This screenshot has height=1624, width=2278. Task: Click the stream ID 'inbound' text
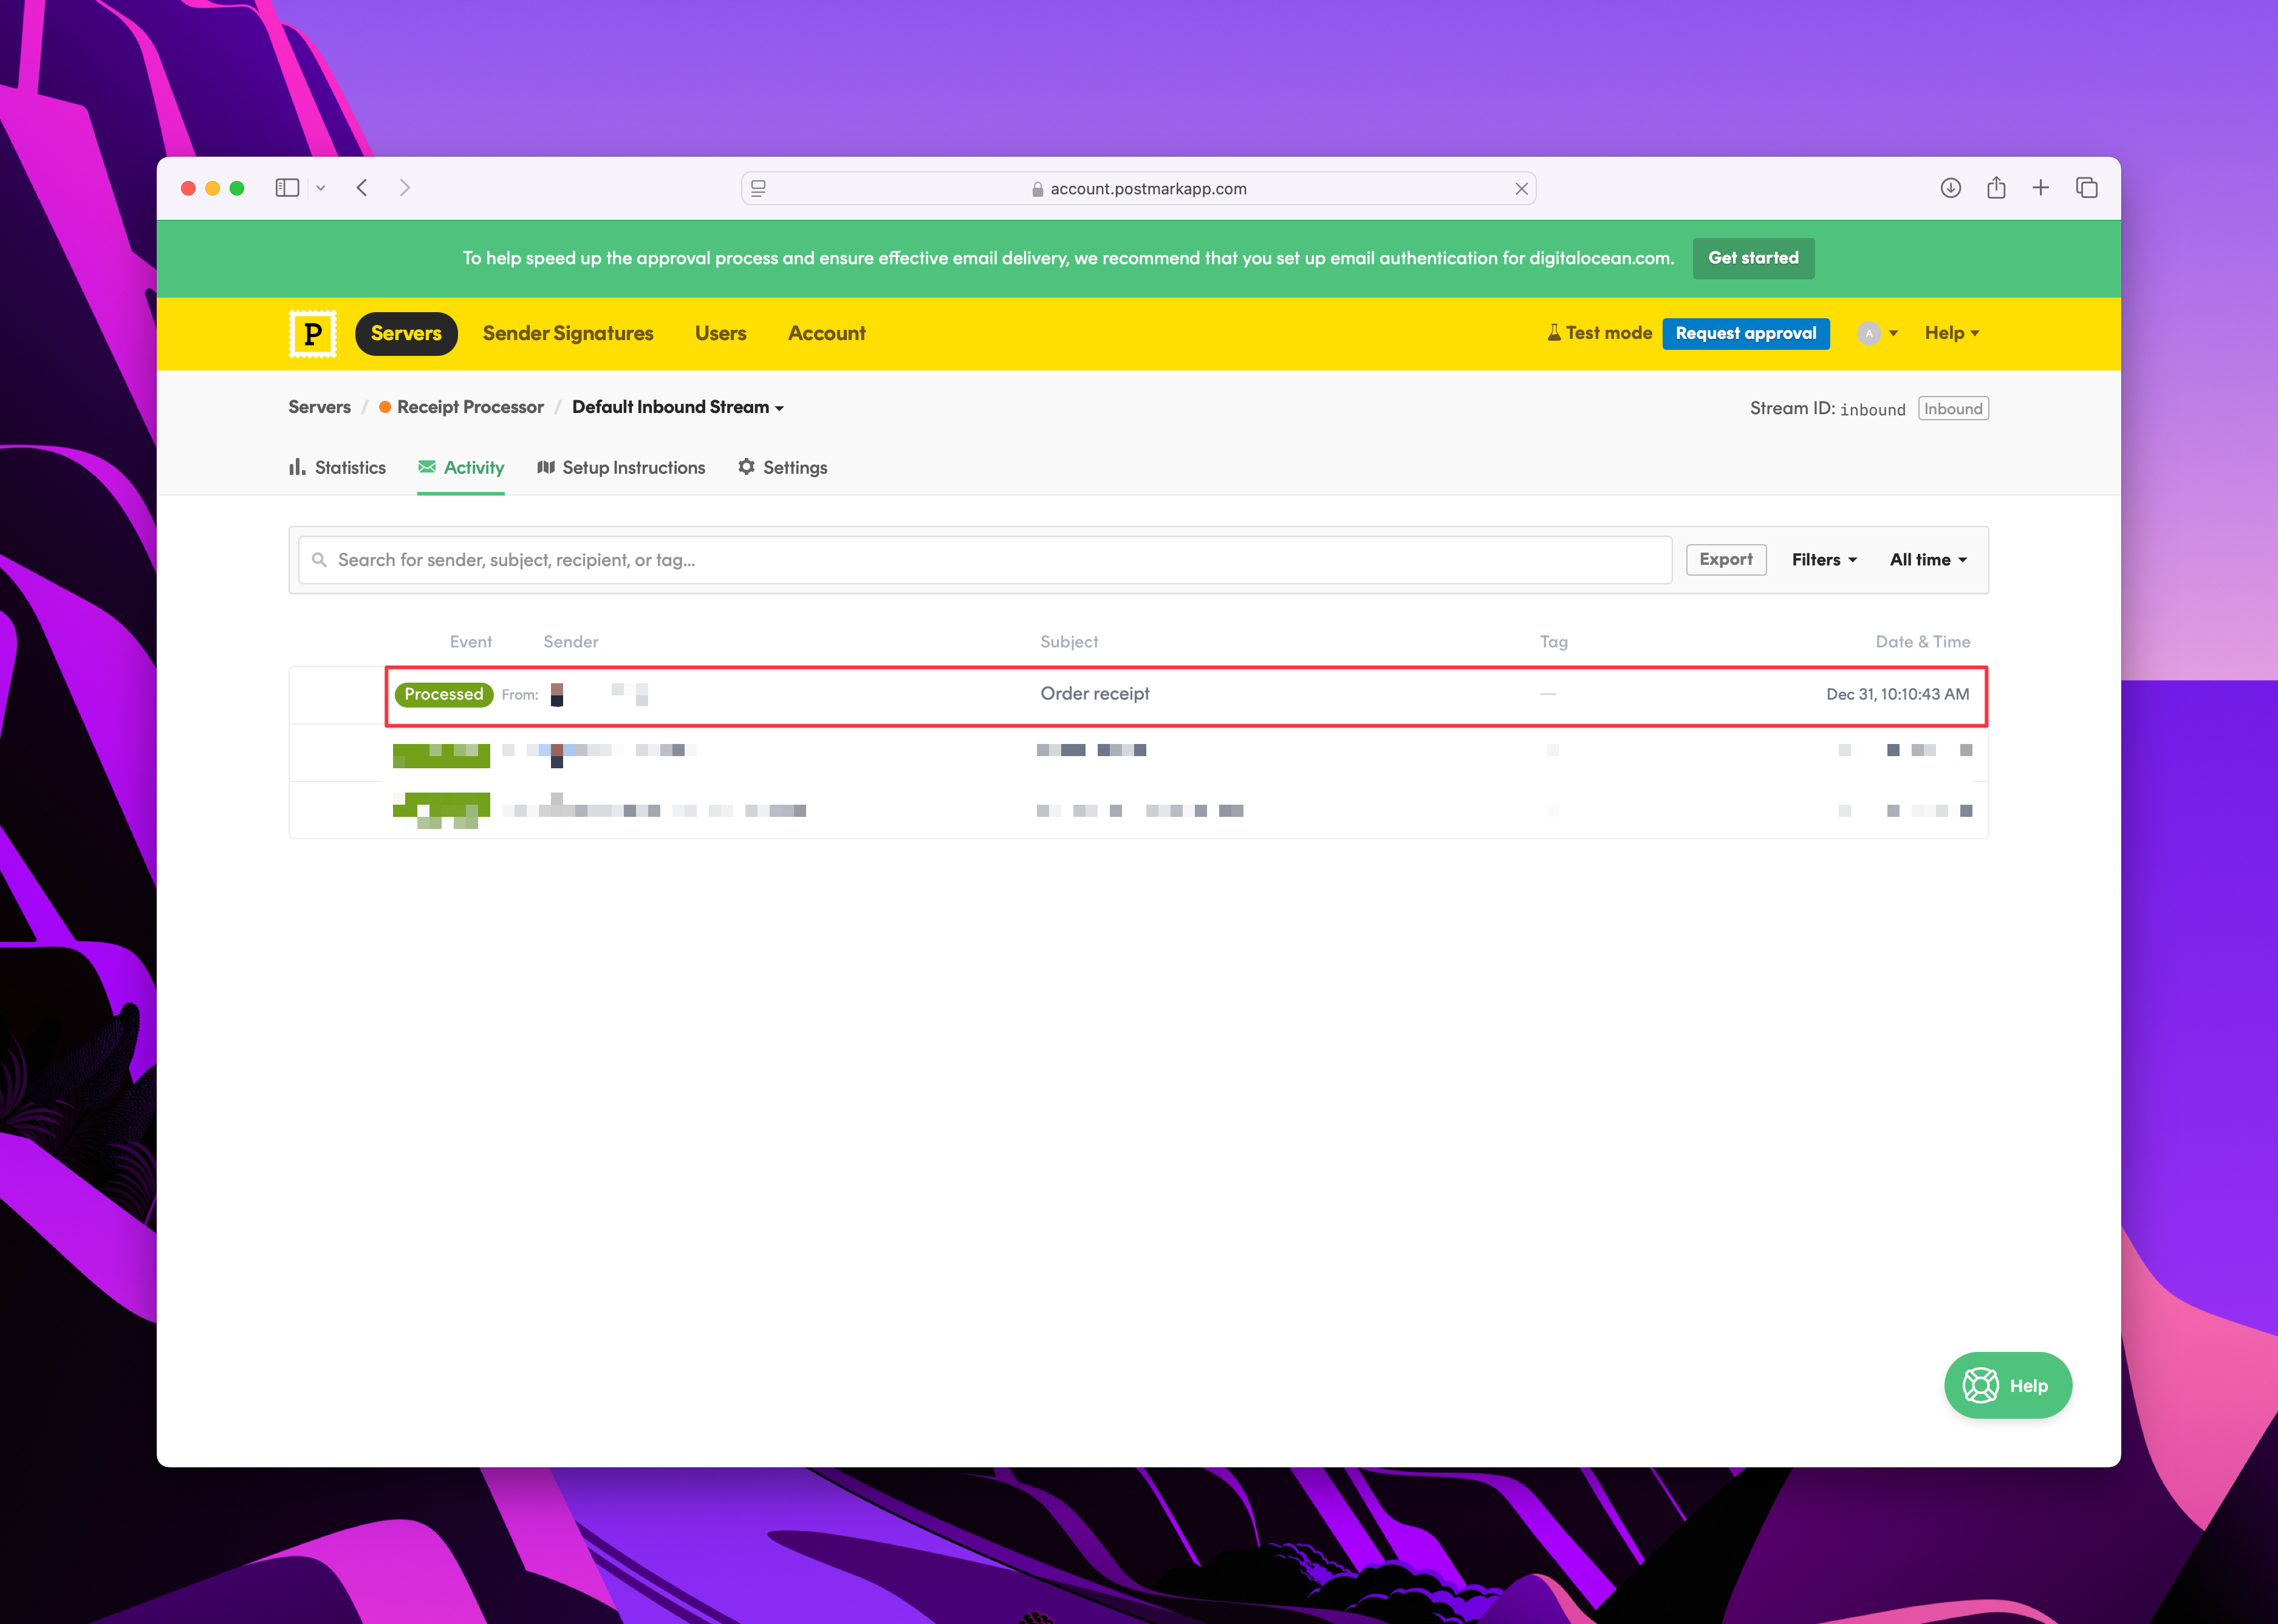(1872, 409)
